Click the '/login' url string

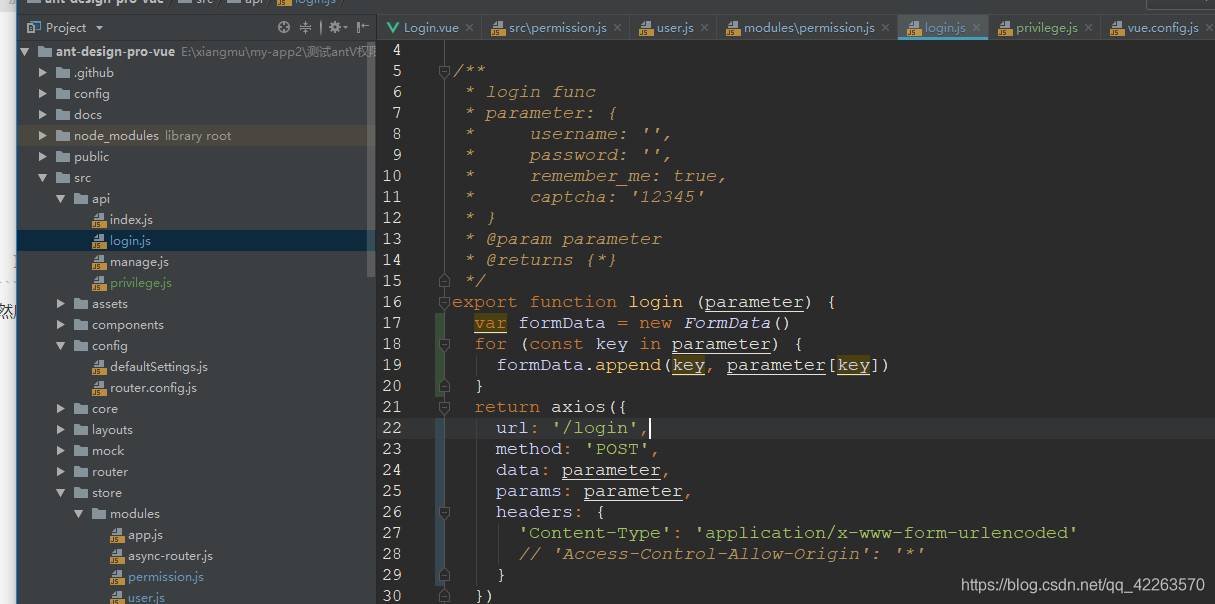click(x=596, y=428)
